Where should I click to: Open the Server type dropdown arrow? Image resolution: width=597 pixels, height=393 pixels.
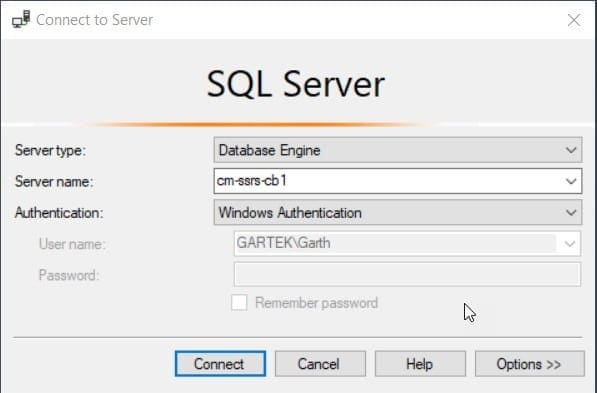571,150
